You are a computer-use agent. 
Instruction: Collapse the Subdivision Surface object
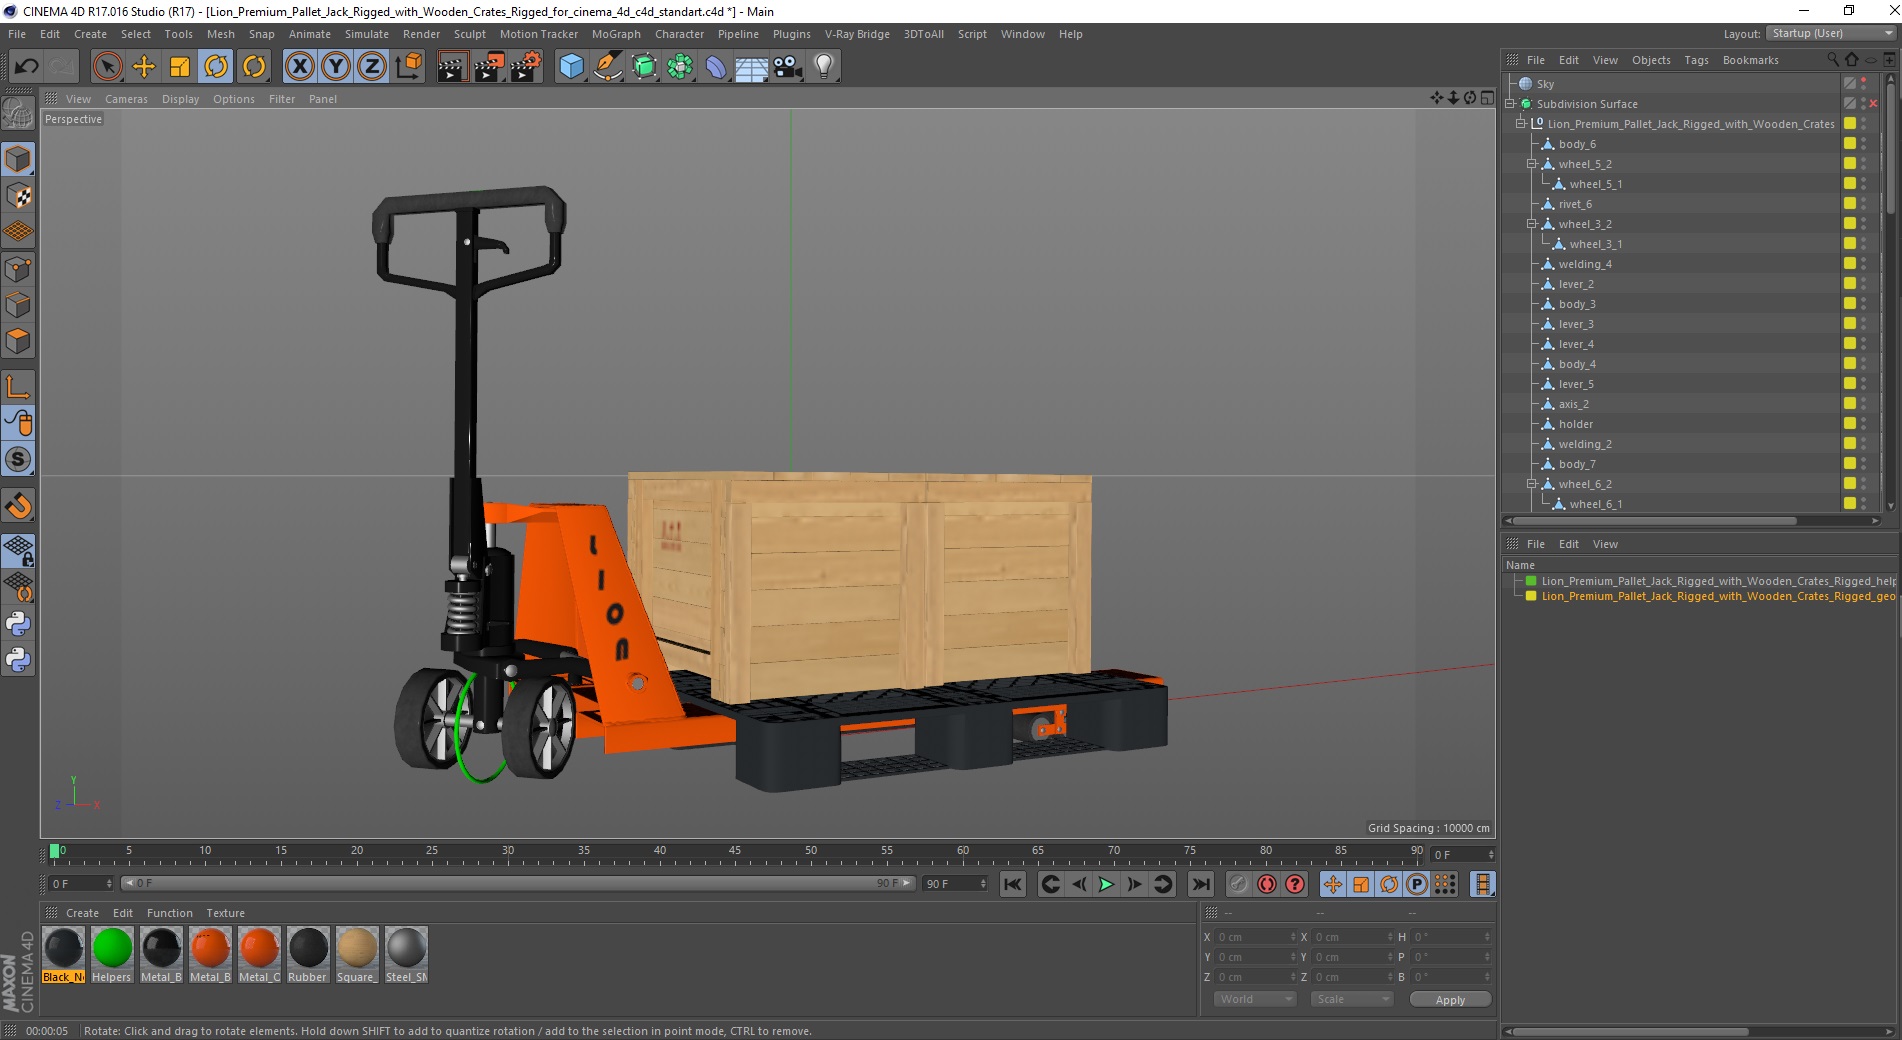click(x=1510, y=104)
